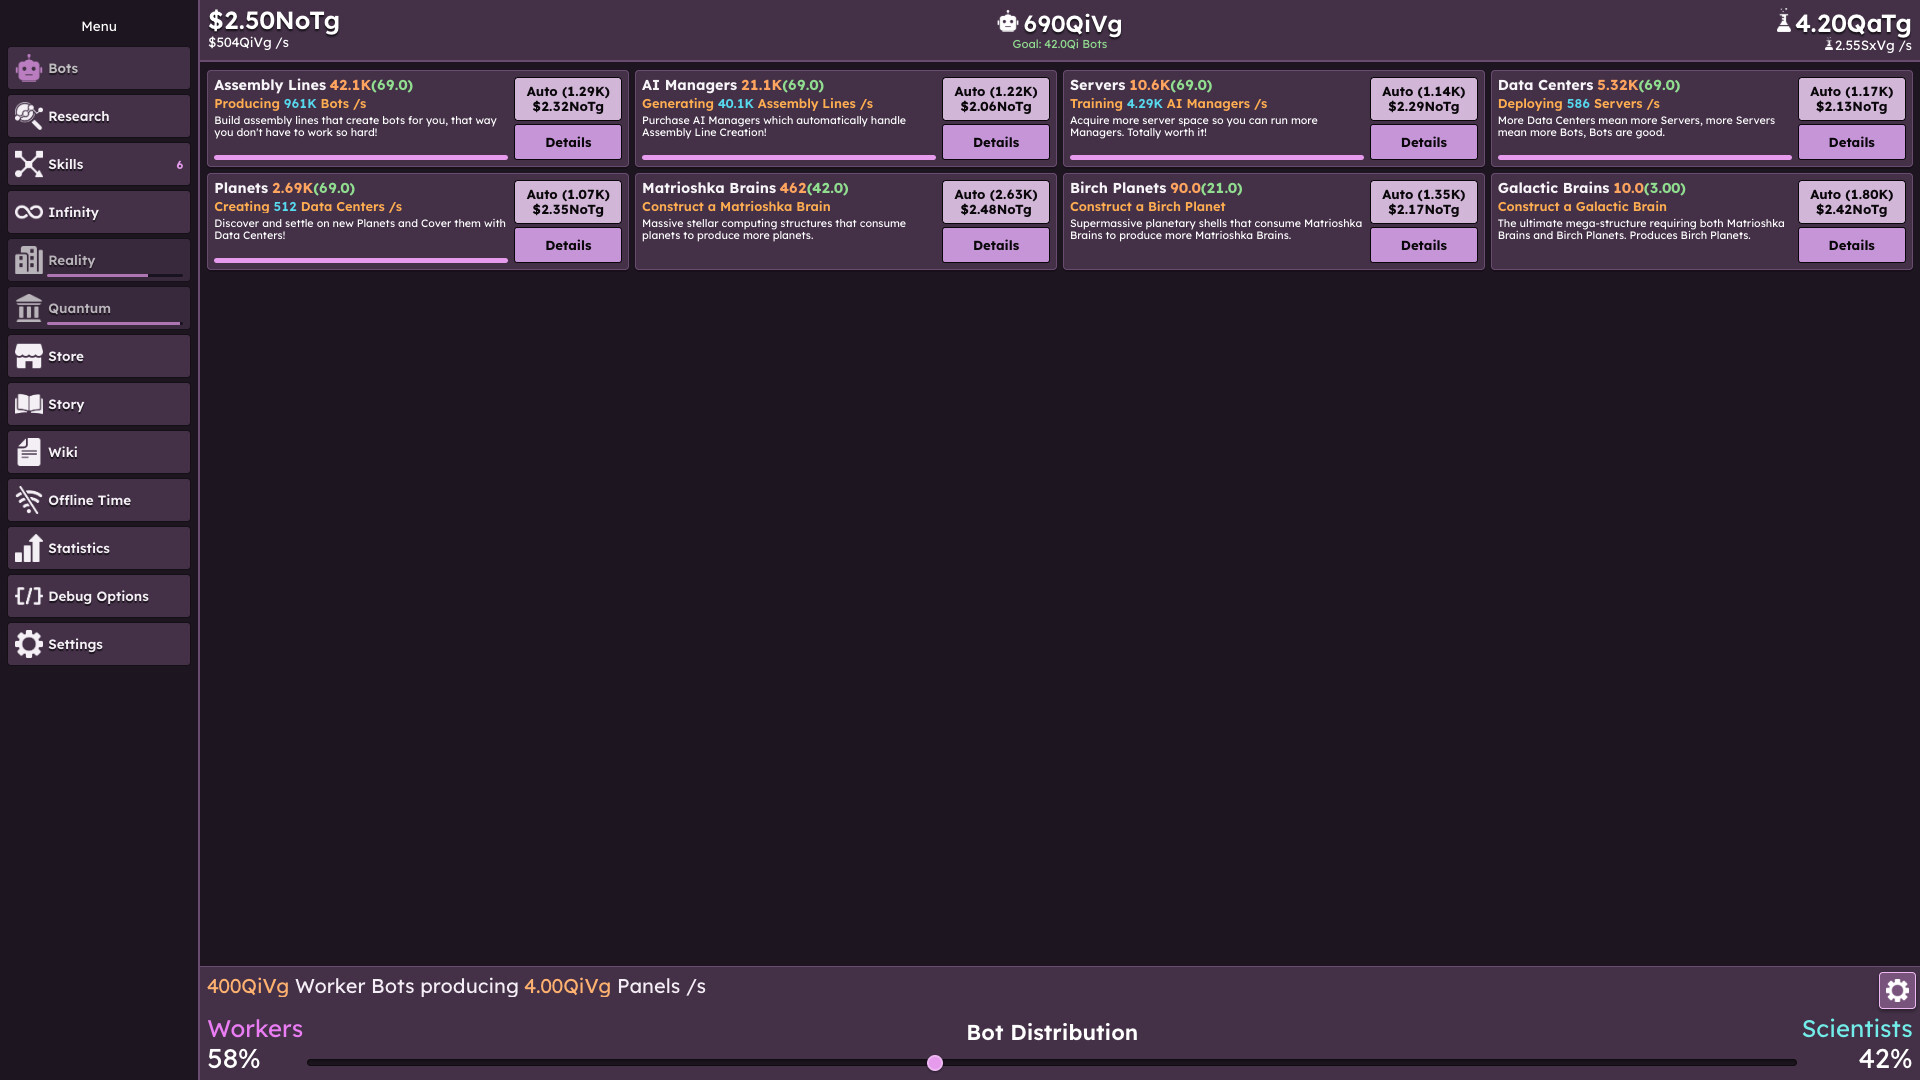Open the Statistics menu label
The height and width of the screenshot is (1080, 1920).
[79, 548]
